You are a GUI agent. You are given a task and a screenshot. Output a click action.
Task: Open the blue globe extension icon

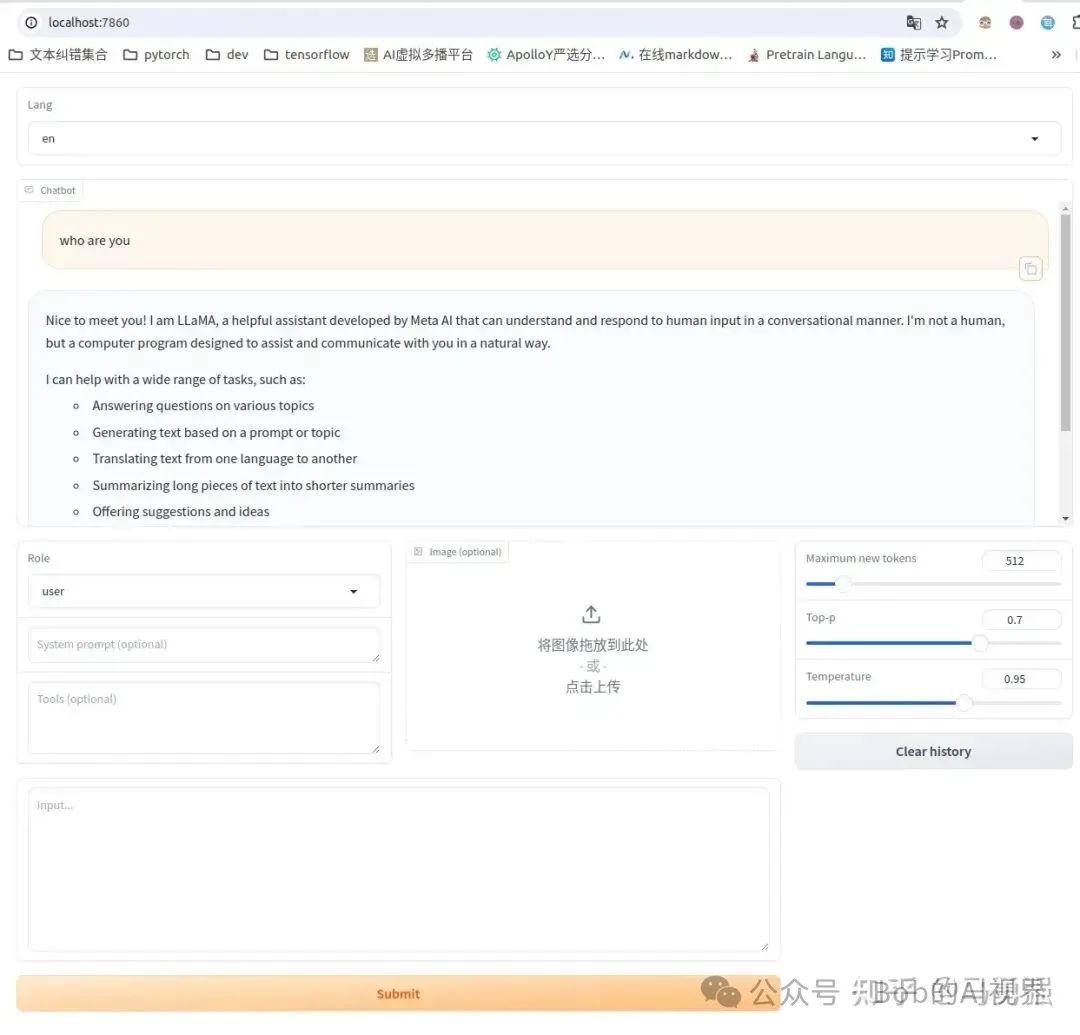coord(1048,23)
